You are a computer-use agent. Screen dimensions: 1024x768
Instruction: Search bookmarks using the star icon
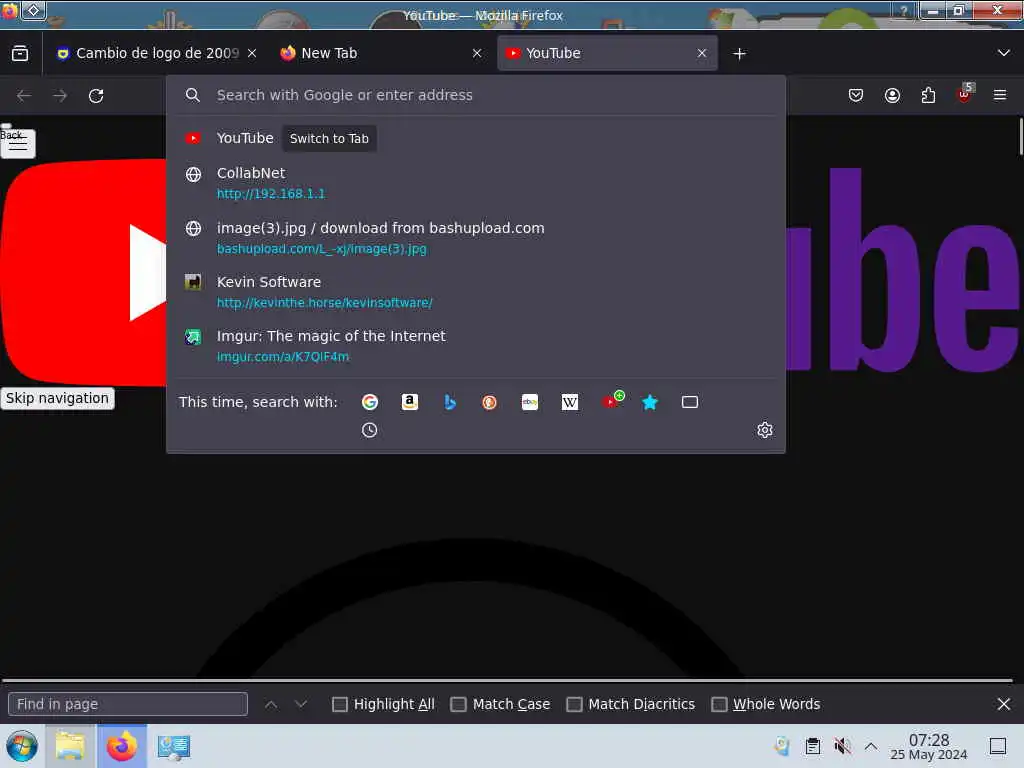point(650,402)
